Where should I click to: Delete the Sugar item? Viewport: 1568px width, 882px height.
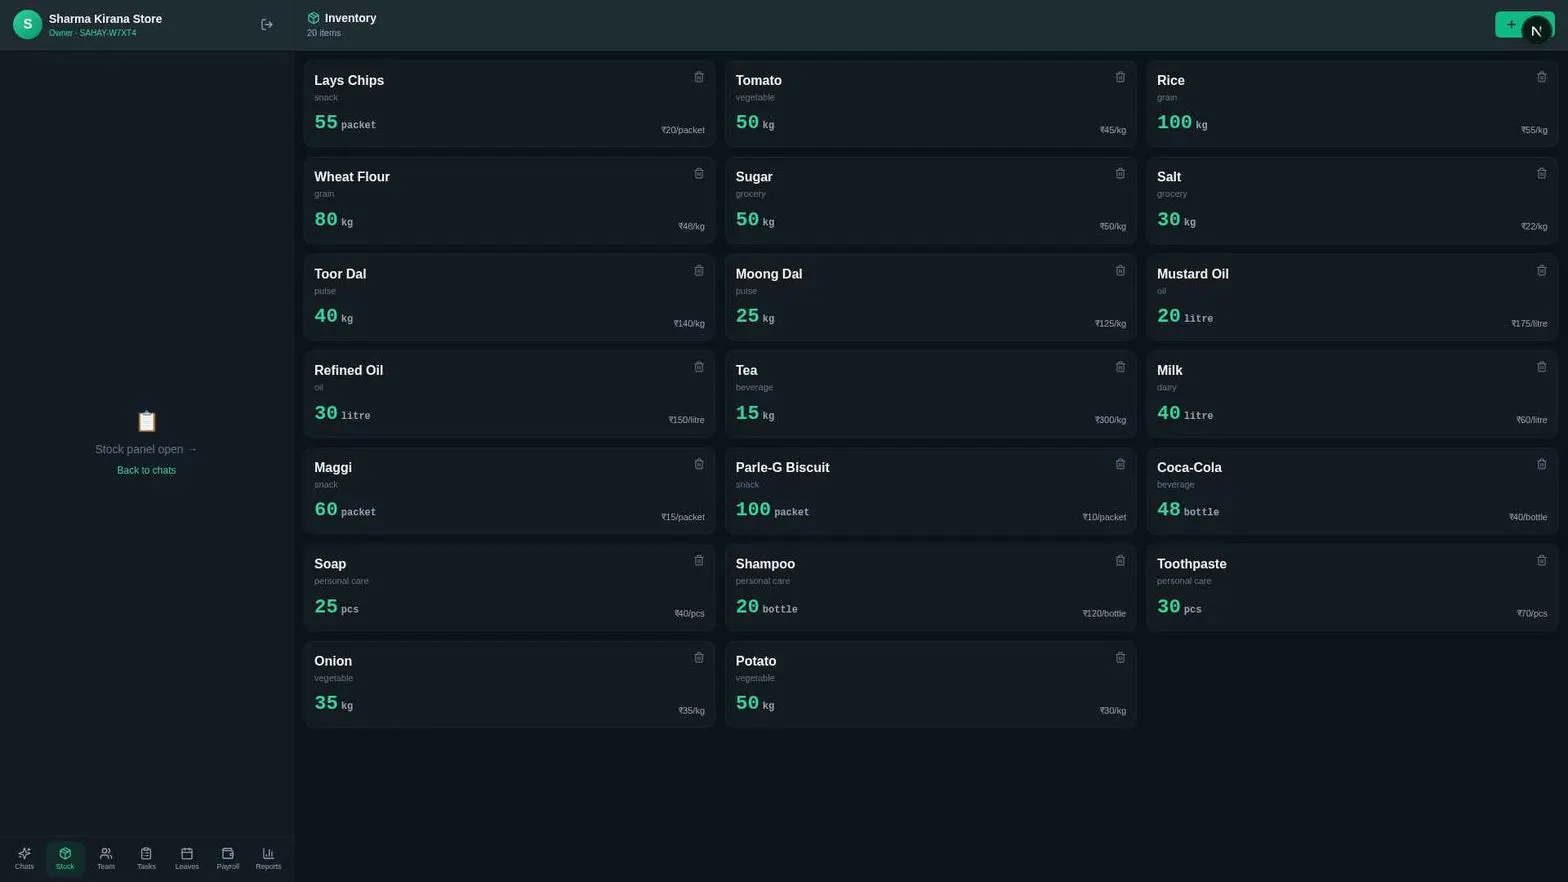[1120, 173]
